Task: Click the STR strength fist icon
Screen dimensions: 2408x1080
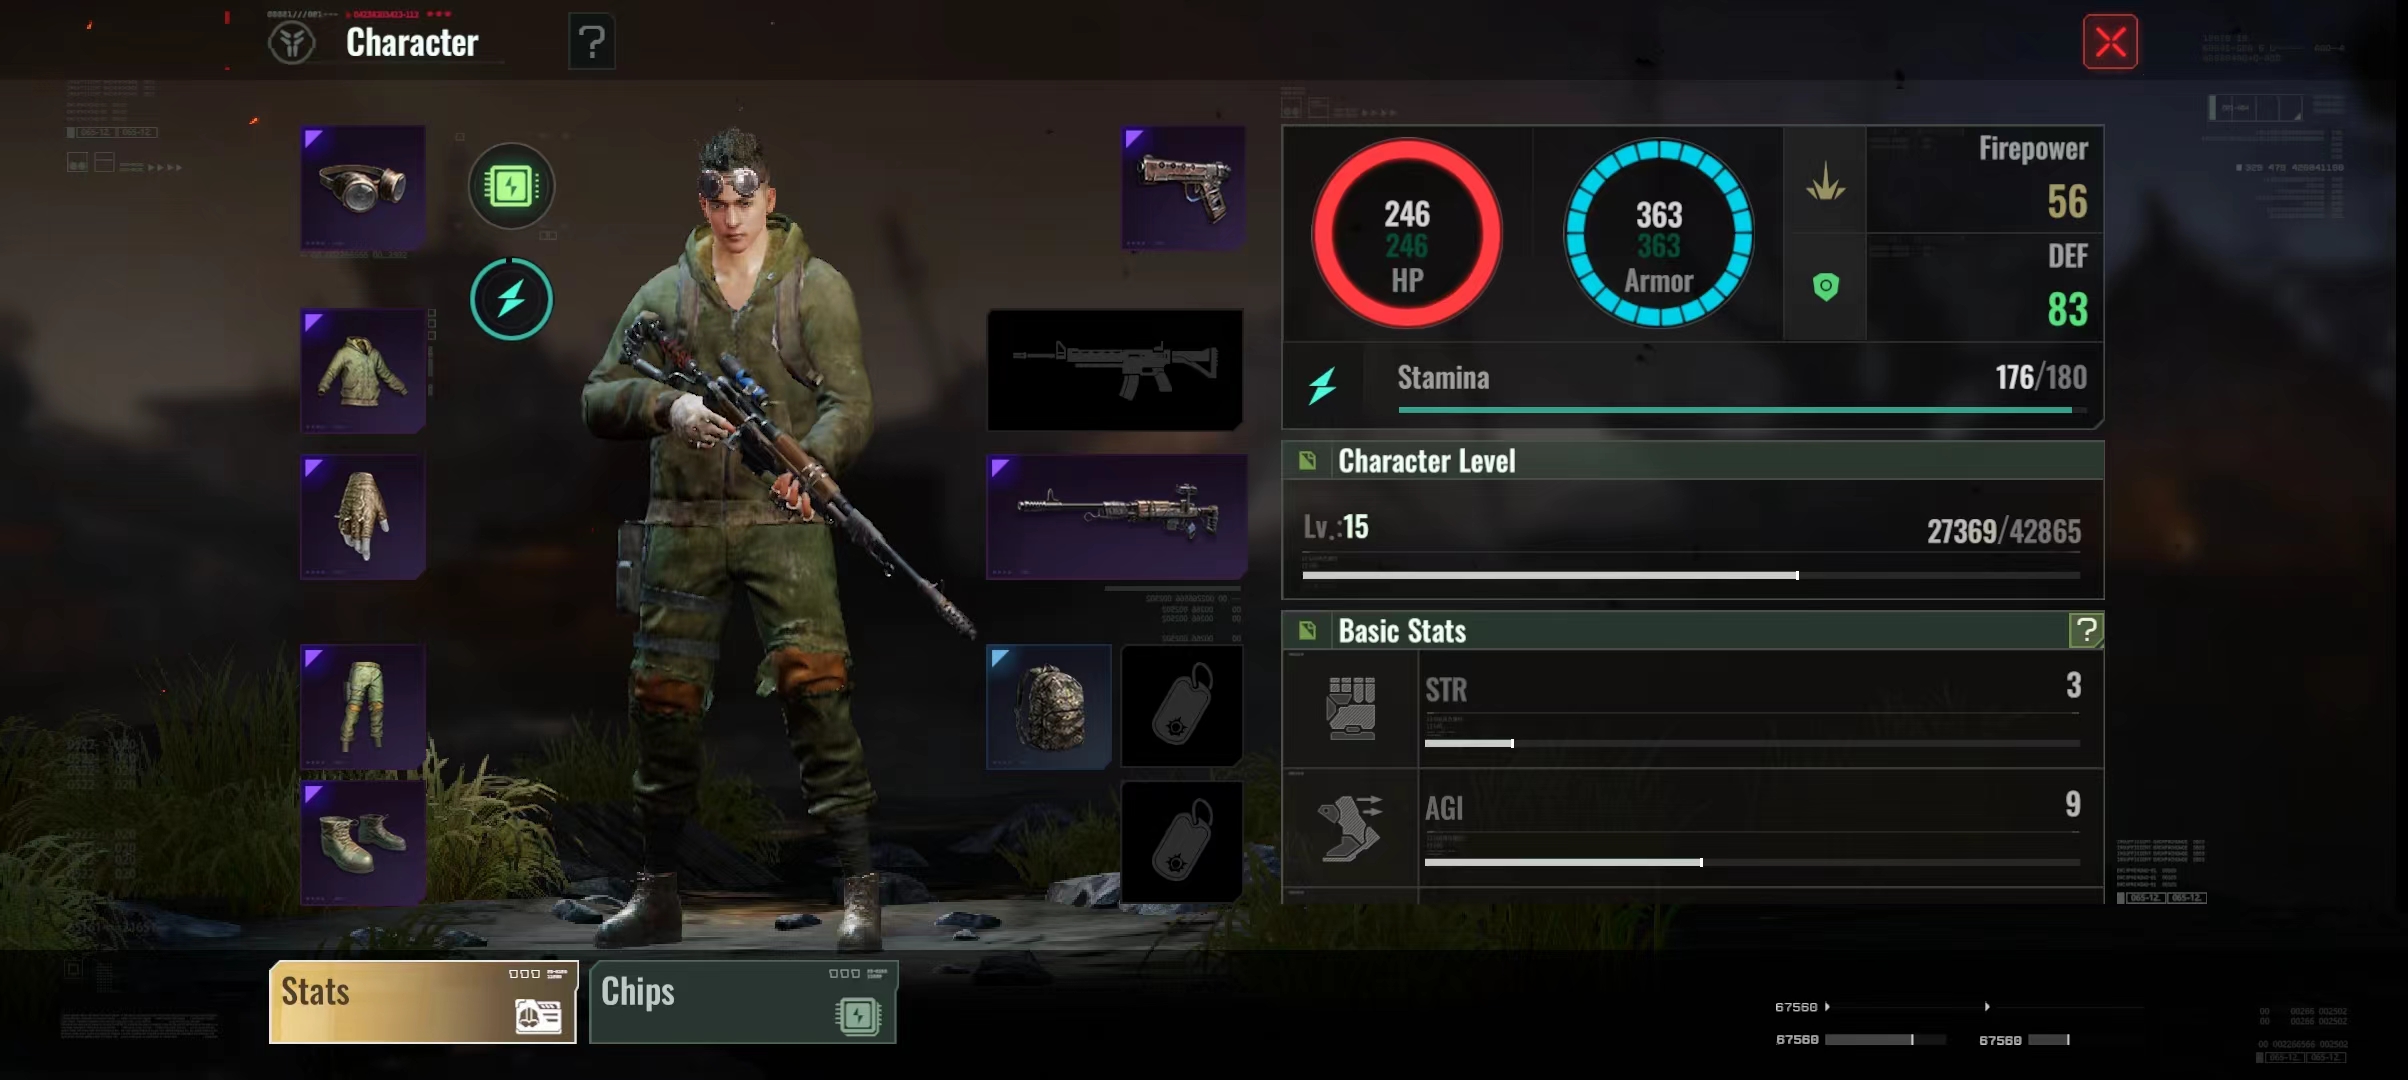Action: pyautogui.click(x=1350, y=708)
